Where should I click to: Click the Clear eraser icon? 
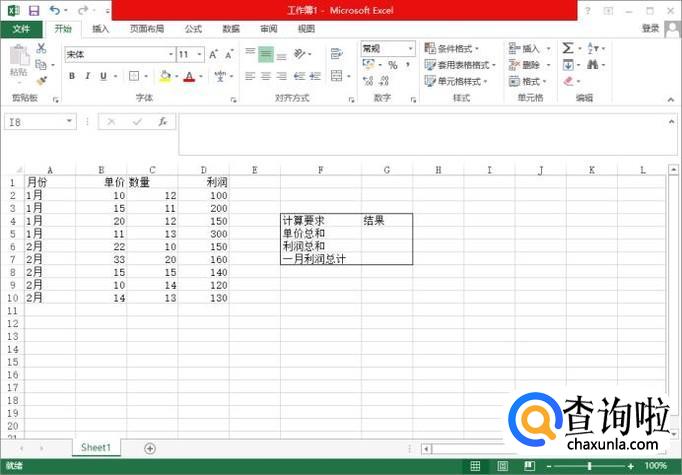click(568, 81)
